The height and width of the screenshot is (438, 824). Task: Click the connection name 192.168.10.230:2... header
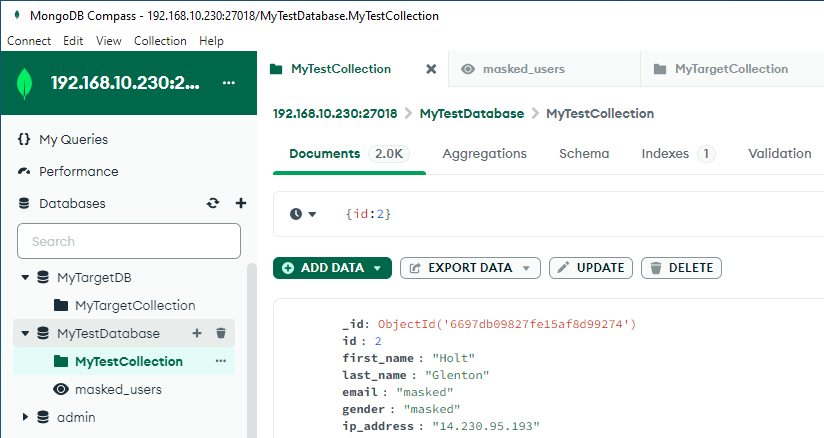[x=125, y=83]
